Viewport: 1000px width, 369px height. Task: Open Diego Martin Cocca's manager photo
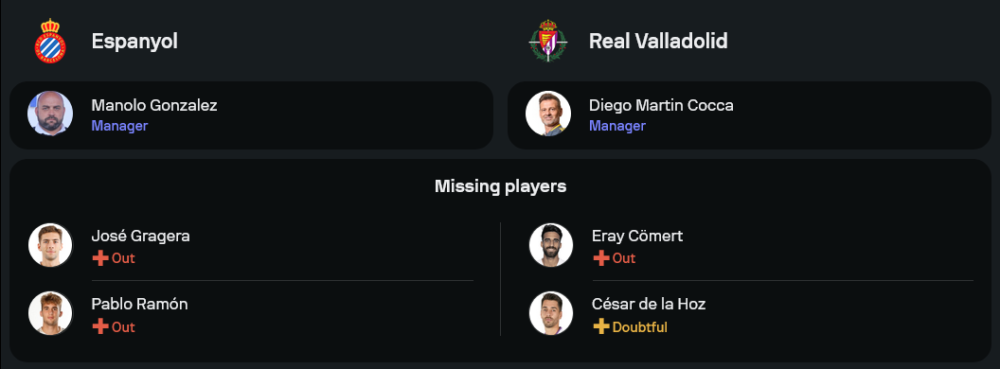[548, 113]
